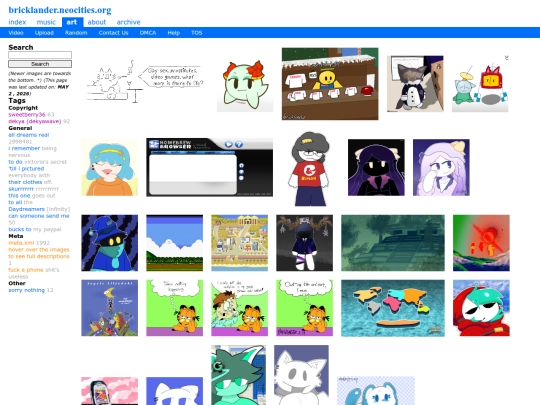Open the teal building landscape thumbnail

[x=393, y=243]
